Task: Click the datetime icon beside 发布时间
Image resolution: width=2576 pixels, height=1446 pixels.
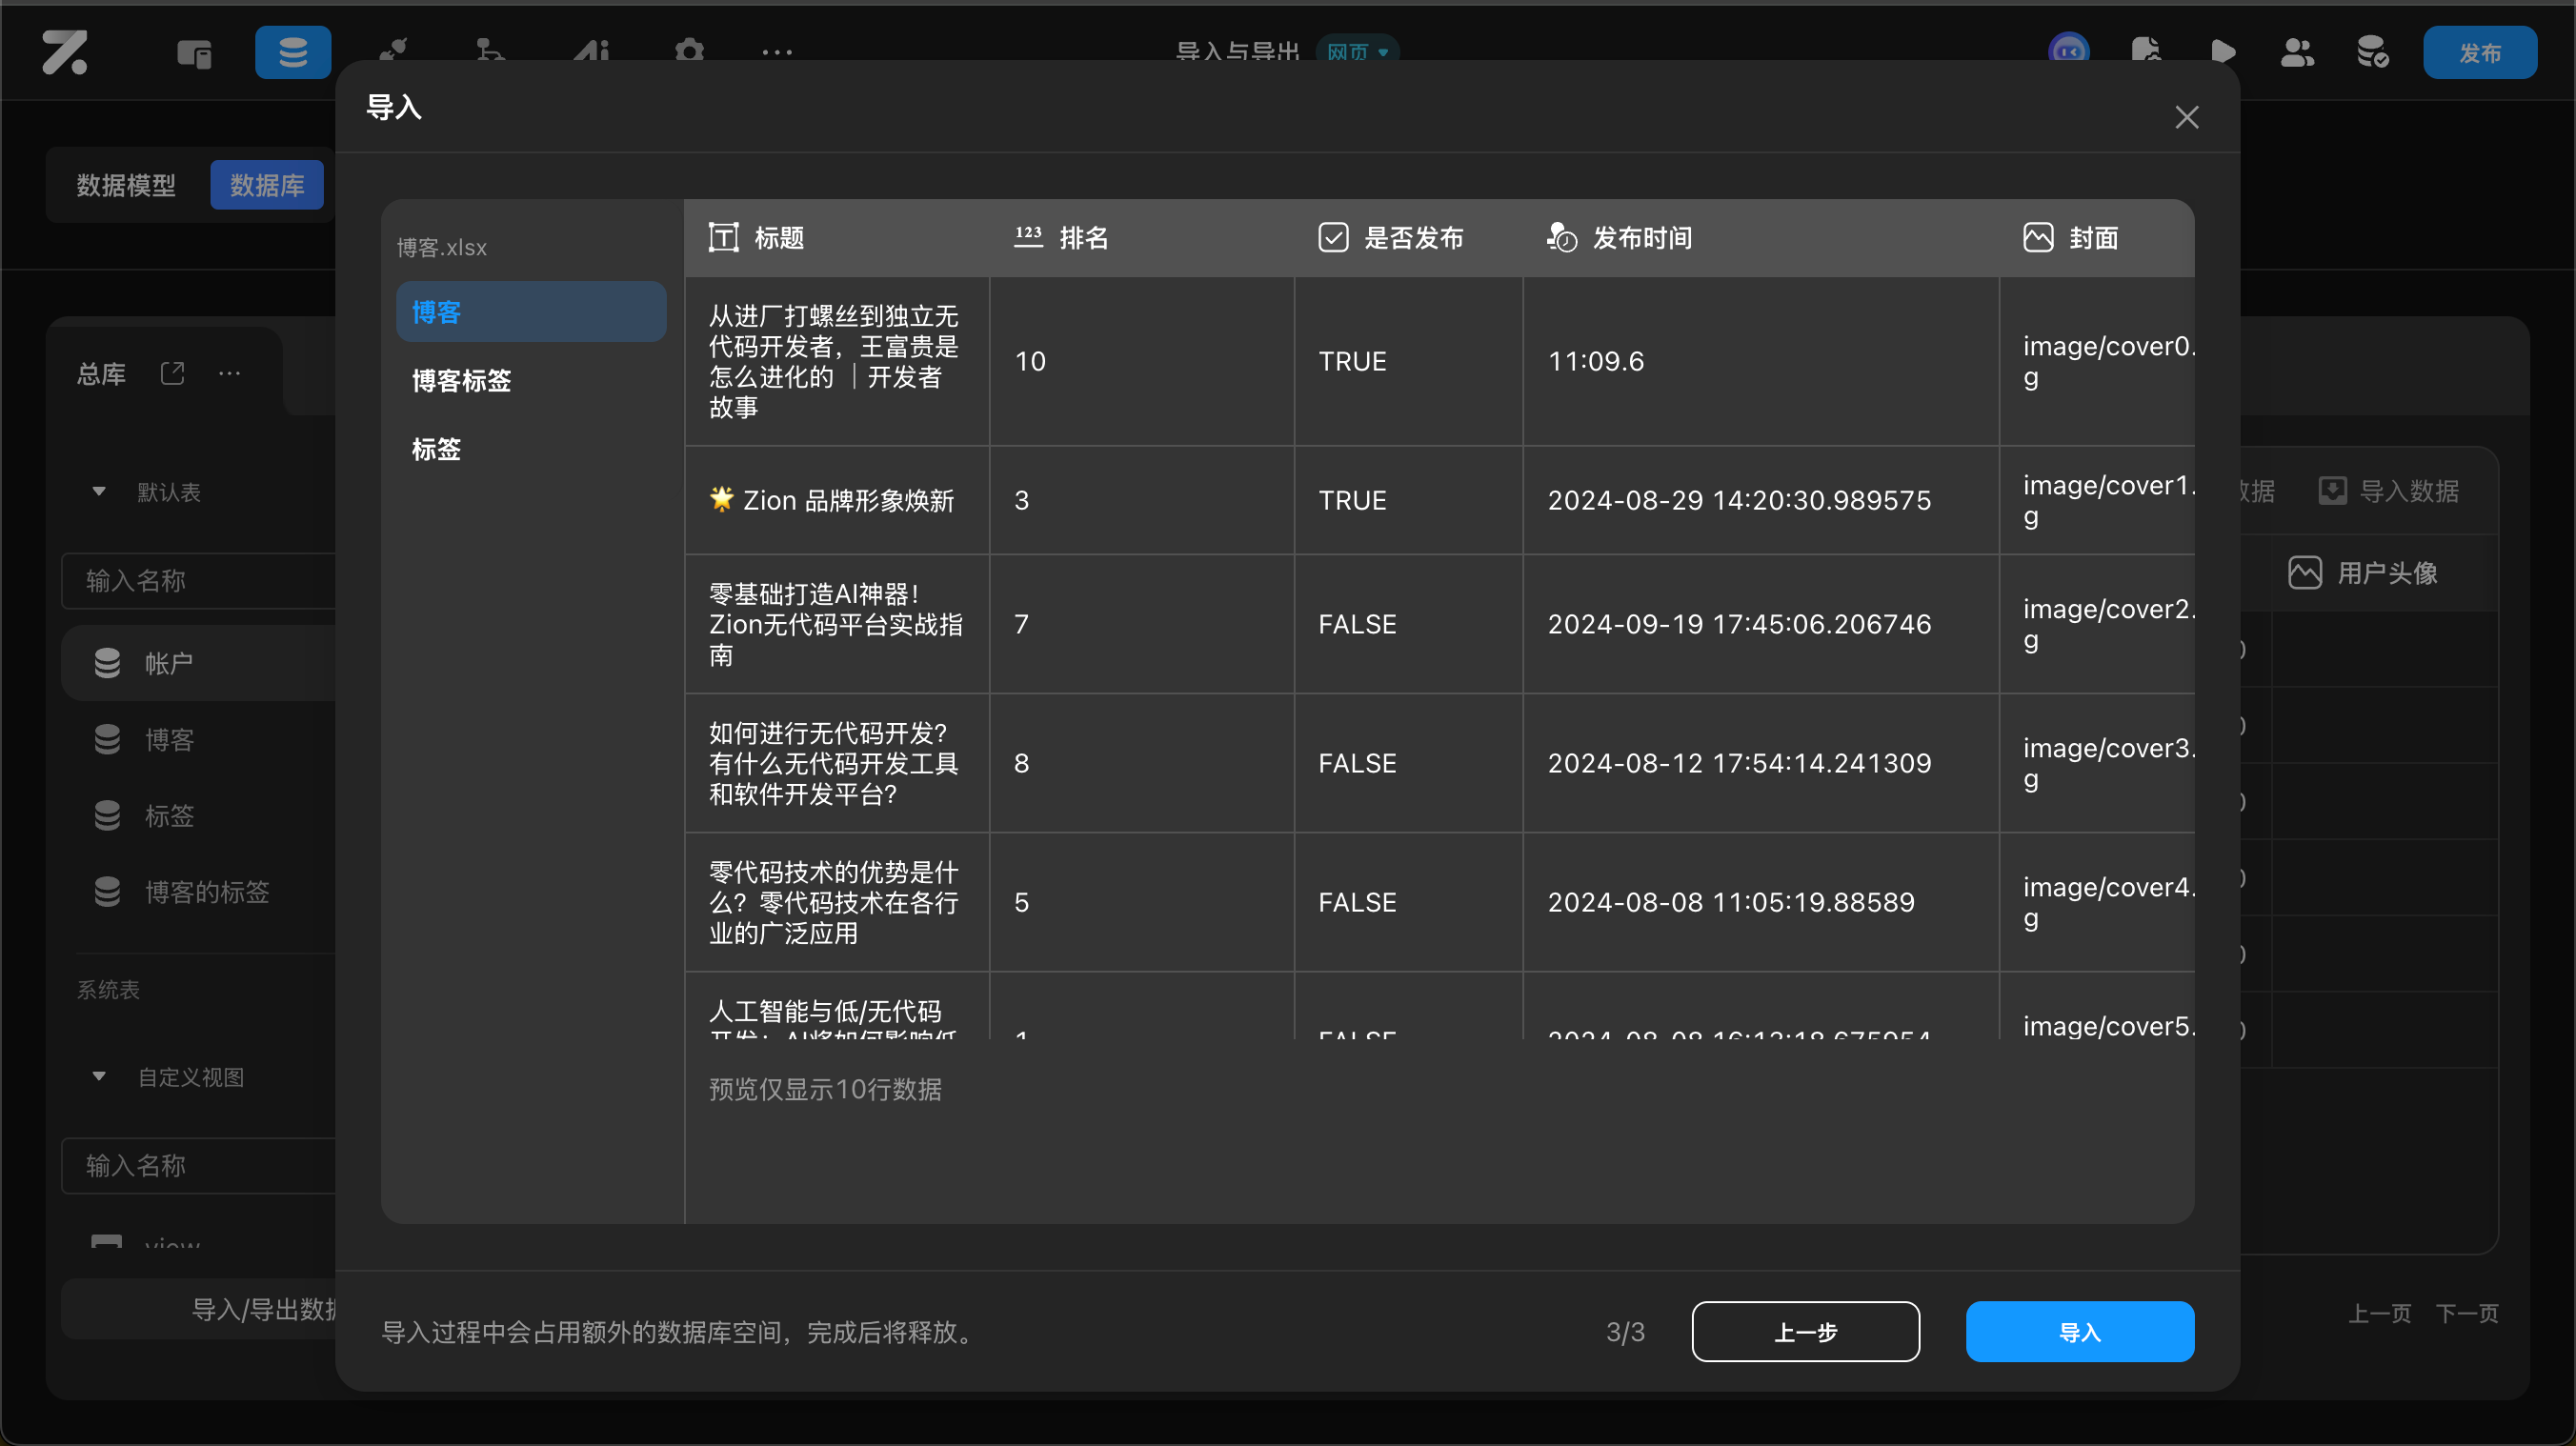Action: click(x=1562, y=238)
